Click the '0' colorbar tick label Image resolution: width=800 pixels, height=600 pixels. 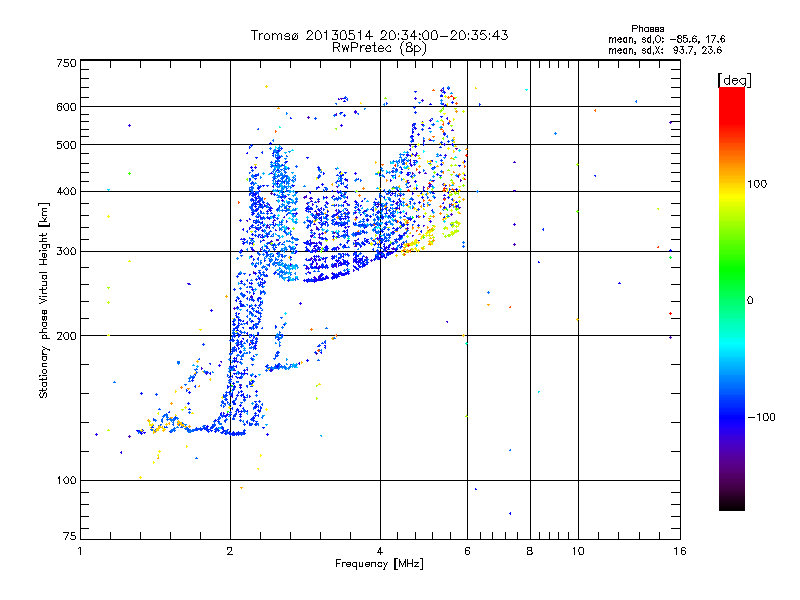(750, 301)
